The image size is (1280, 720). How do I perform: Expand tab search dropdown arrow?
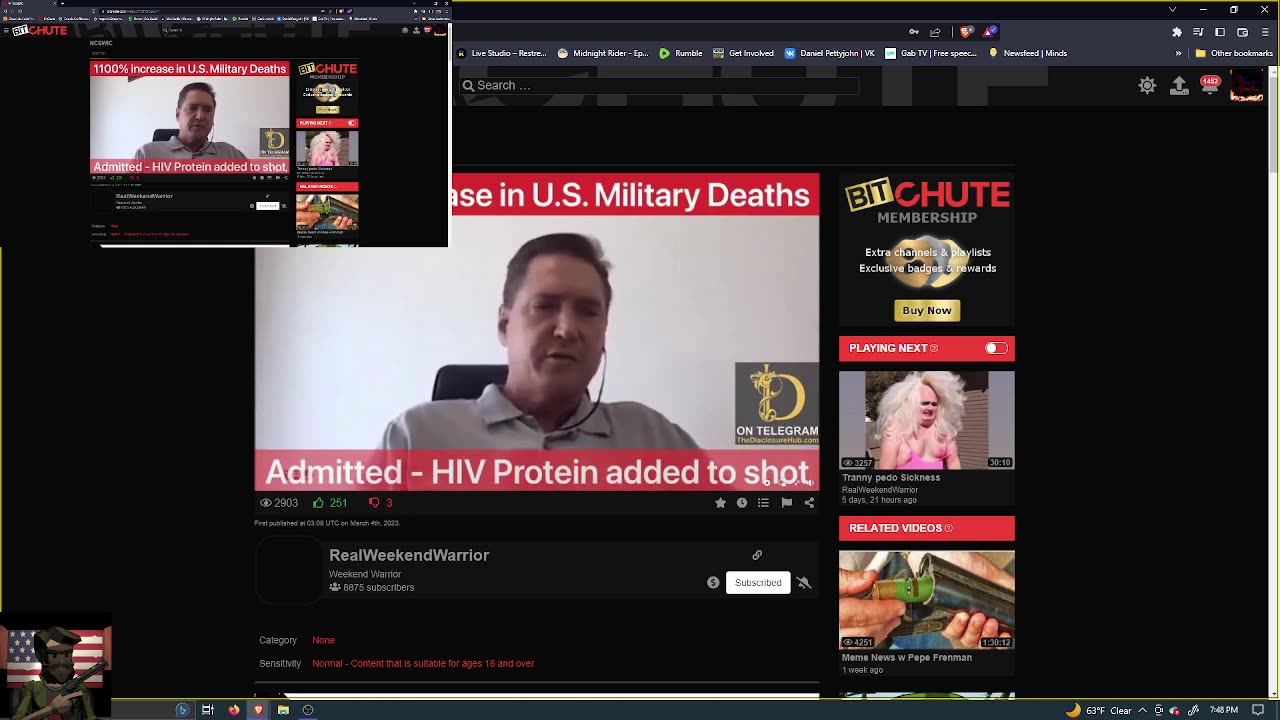[x=1172, y=10]
